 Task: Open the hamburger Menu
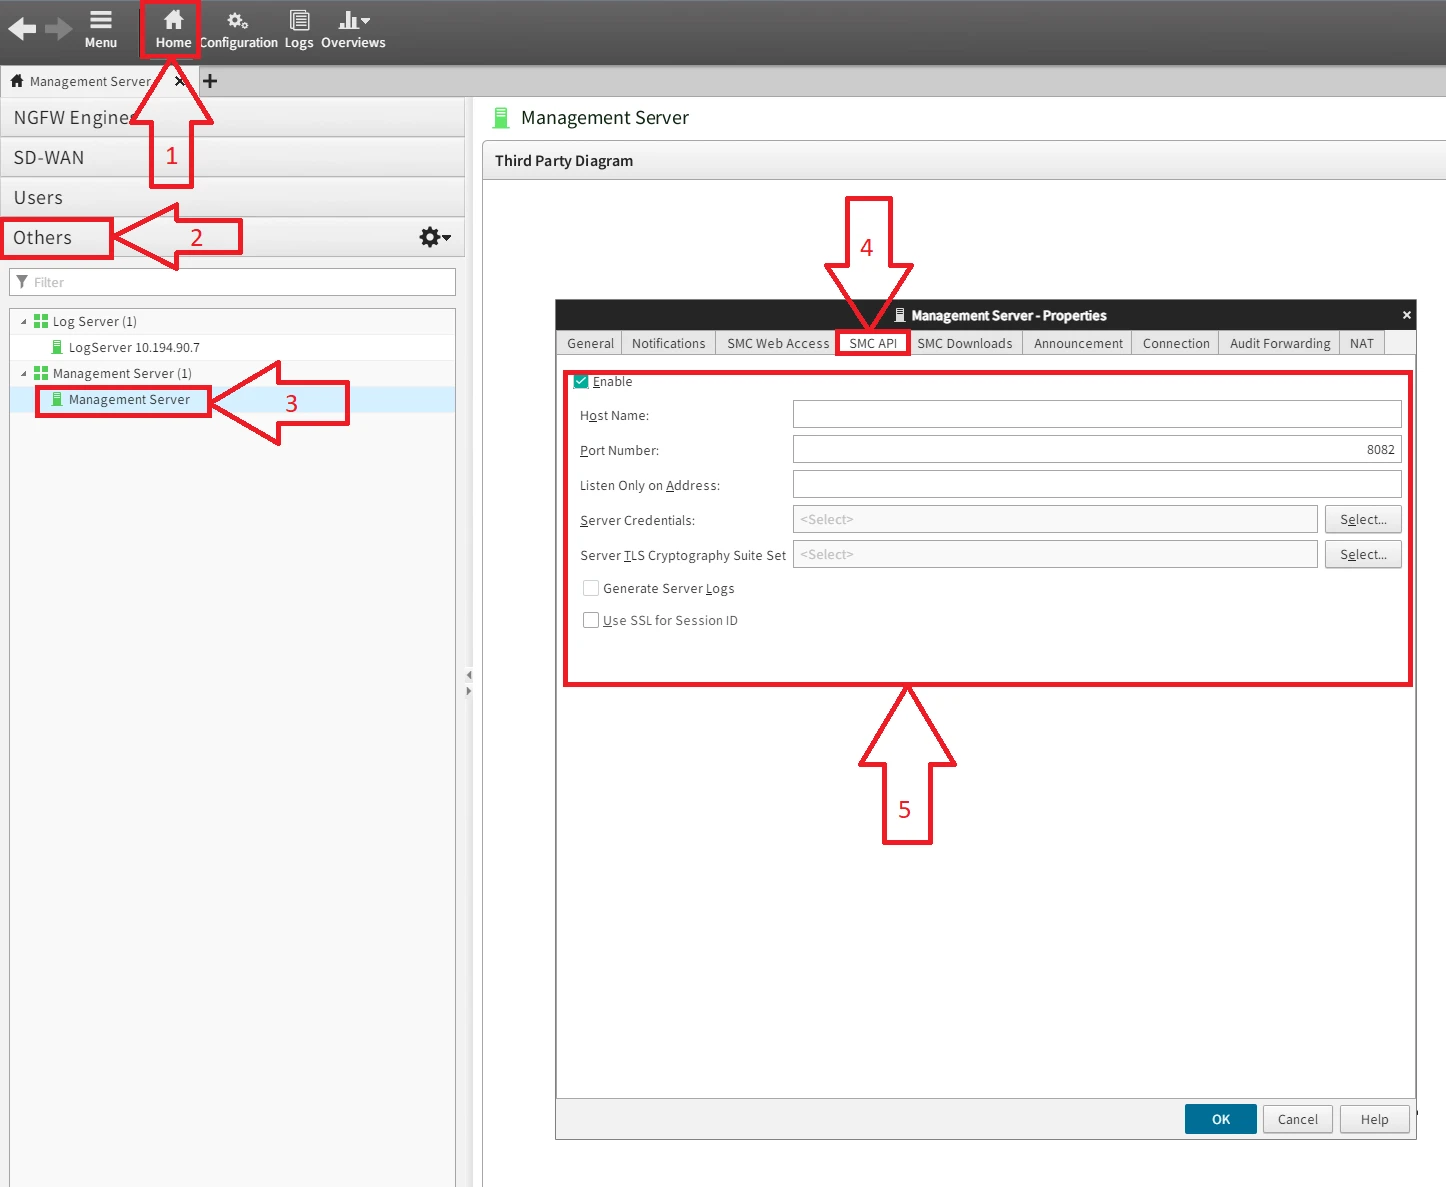[100, 28]
